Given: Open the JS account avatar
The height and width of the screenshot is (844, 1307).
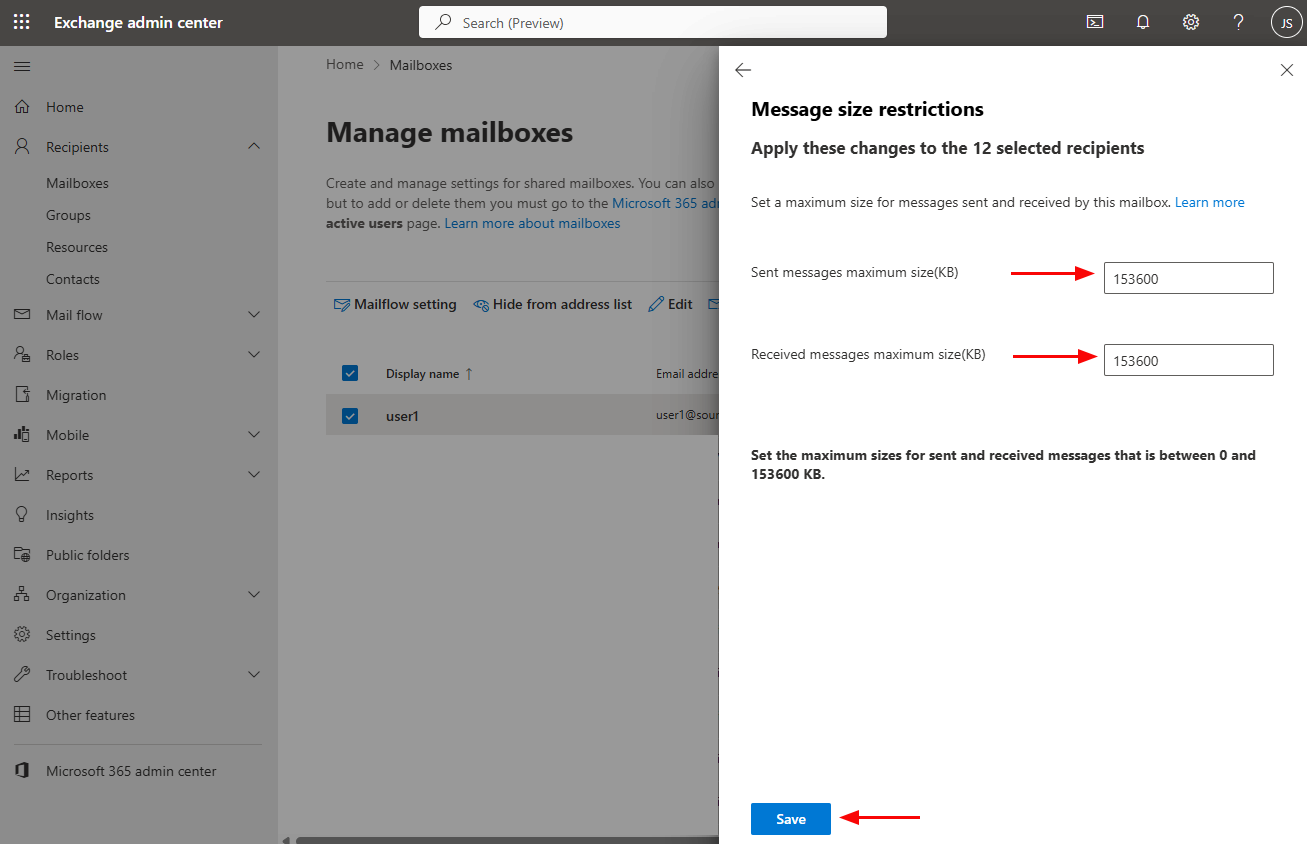Looking at the screenshot, I should pos(1286,22).
